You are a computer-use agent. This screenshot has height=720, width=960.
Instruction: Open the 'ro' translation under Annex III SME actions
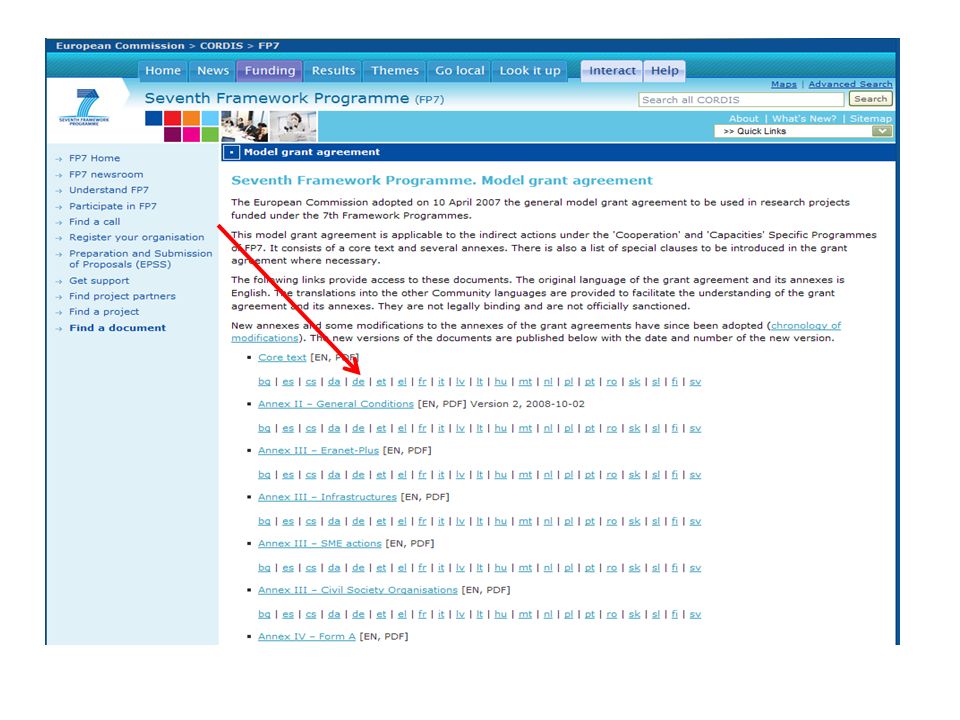pos(612,568)
